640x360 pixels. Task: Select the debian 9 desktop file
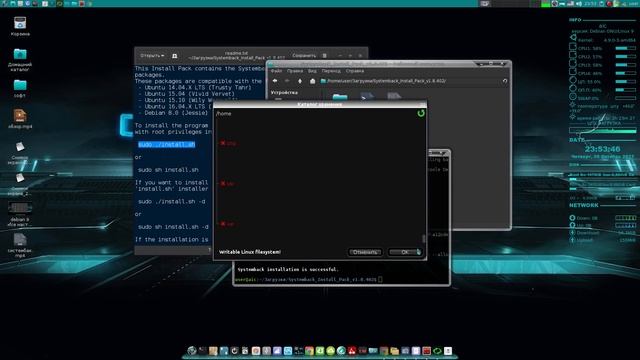point(20,214)
